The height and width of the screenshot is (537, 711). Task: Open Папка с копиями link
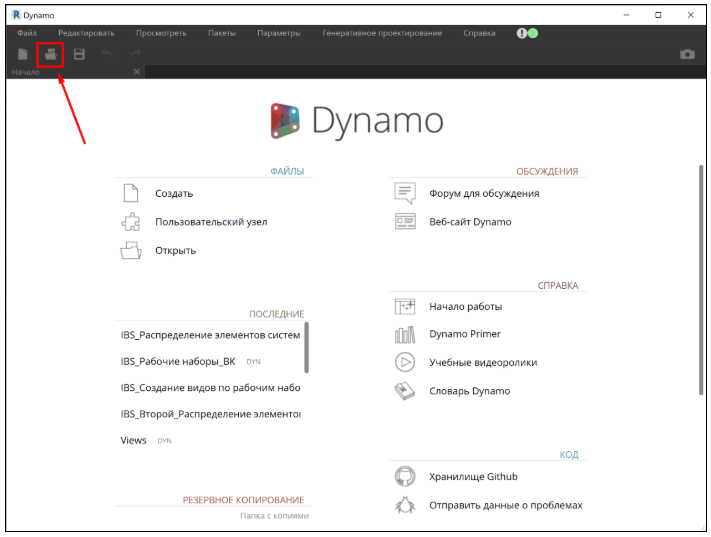(274, 516)
